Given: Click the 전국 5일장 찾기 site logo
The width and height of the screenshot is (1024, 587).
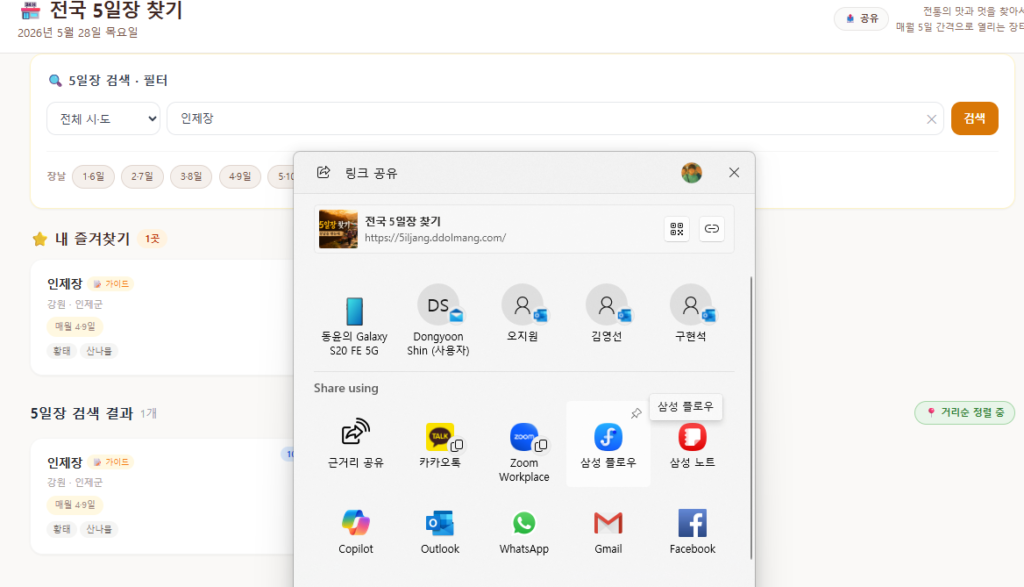Looking at the screenshot, I should click(30, 10).
